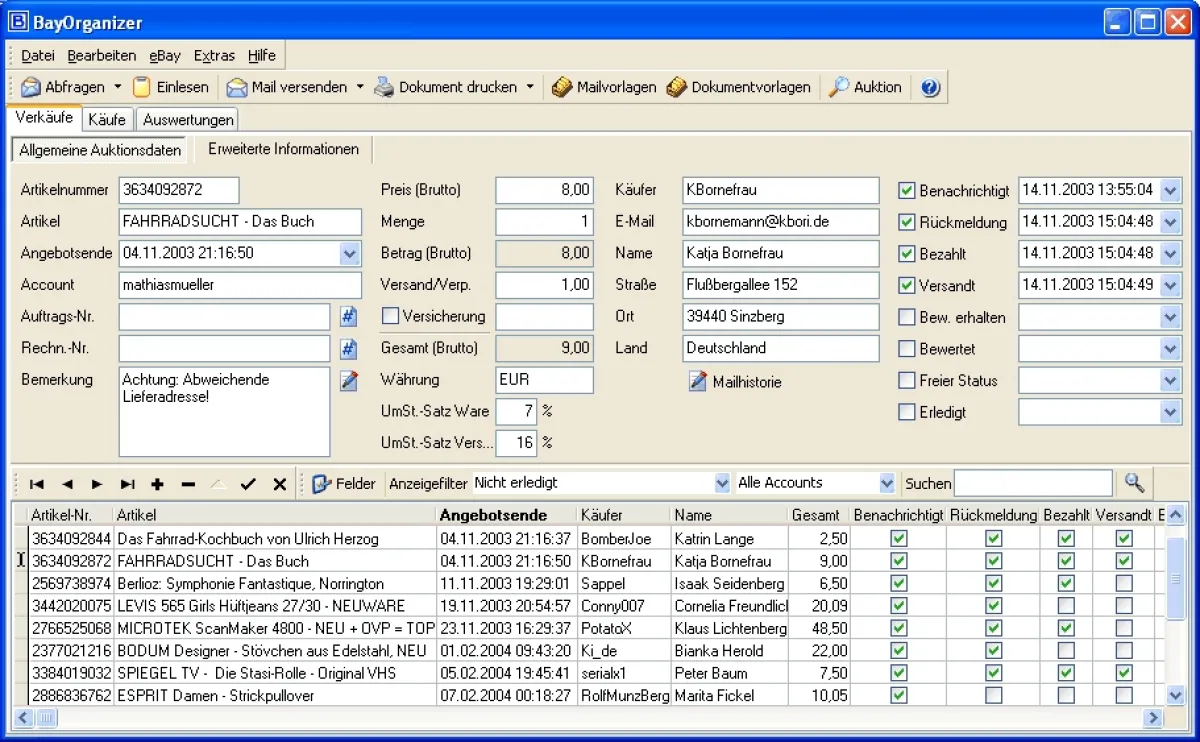Viewport: 1200px width, 742px height.
Task: Click the blue help question mark icon
Action: pyautogui.click(x=930, y=87)
